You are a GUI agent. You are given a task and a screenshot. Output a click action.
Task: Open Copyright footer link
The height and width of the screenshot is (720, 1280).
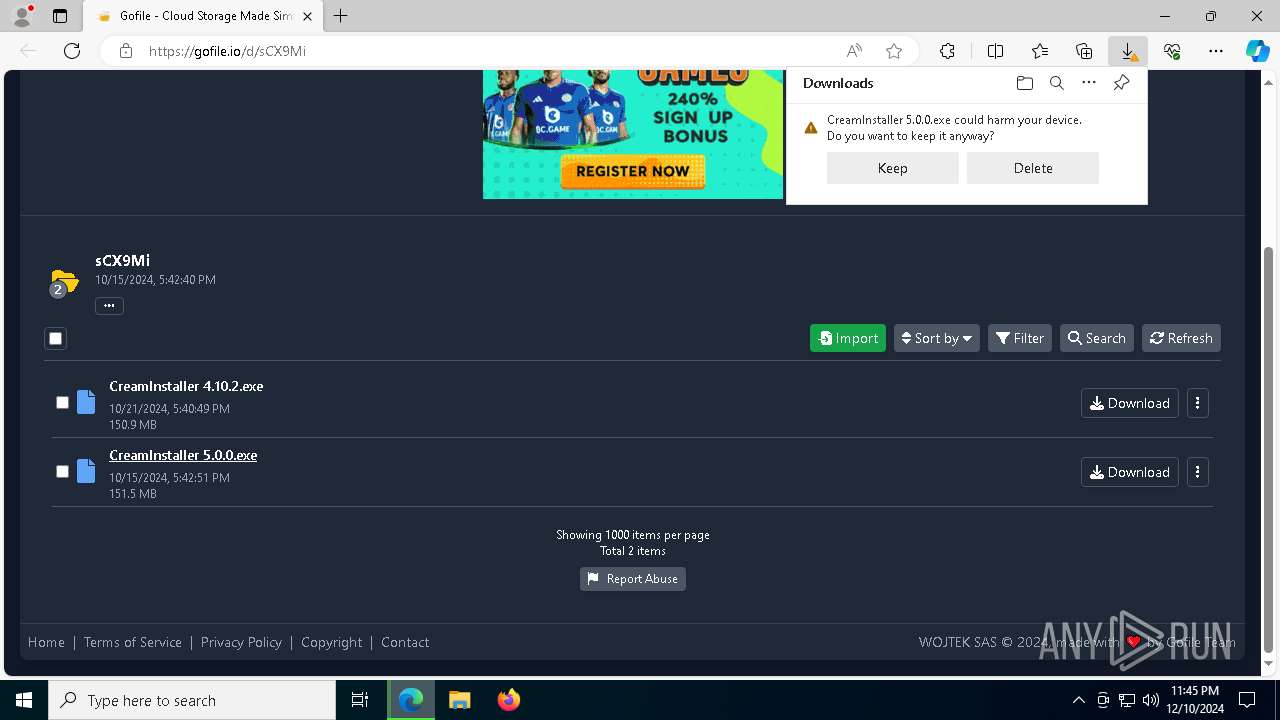pos(332,642)
